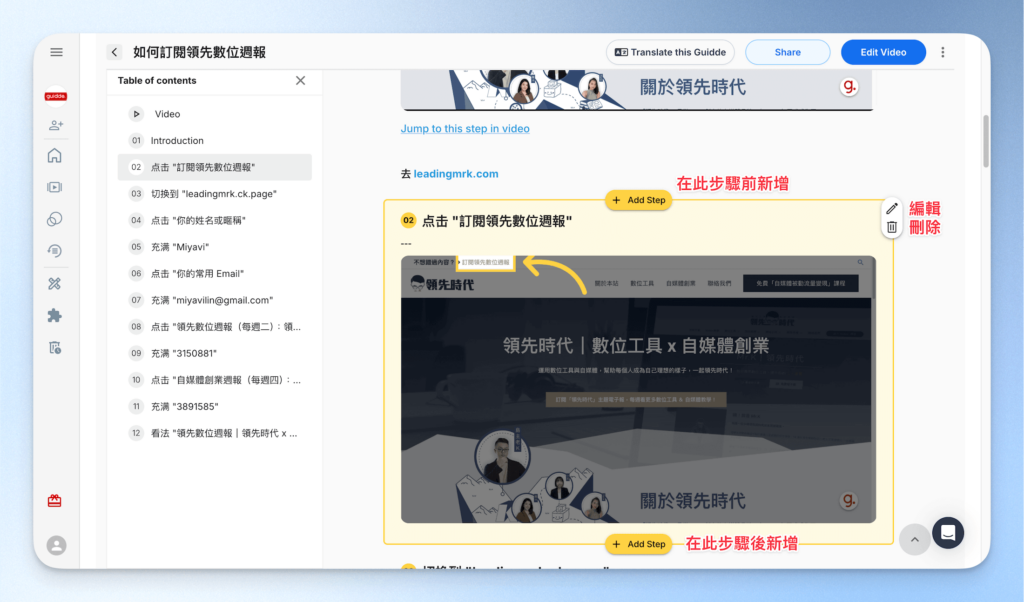Click Add Step above step 02
This screenshot has height=602, width=1024.
639,200
